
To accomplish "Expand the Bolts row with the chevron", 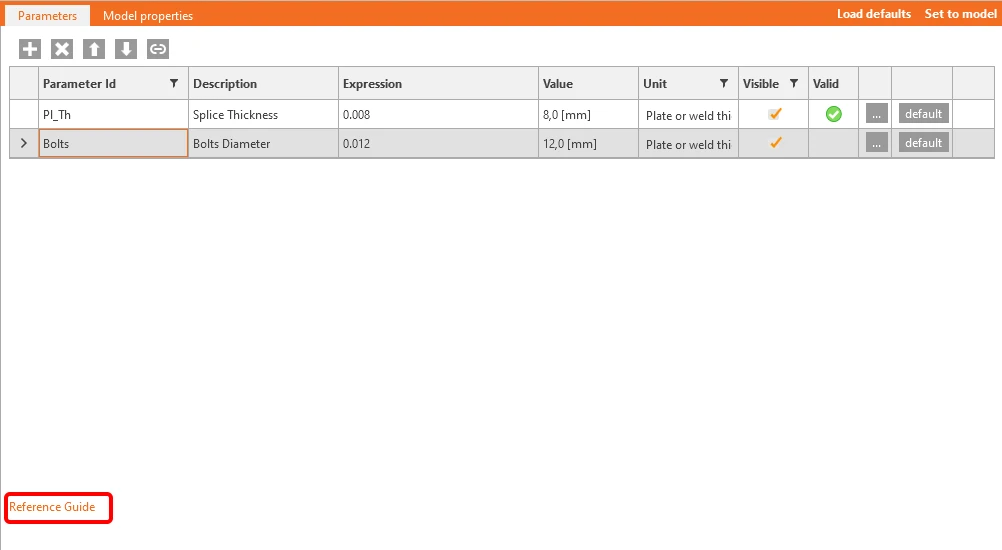I will (x=24, y=143).
